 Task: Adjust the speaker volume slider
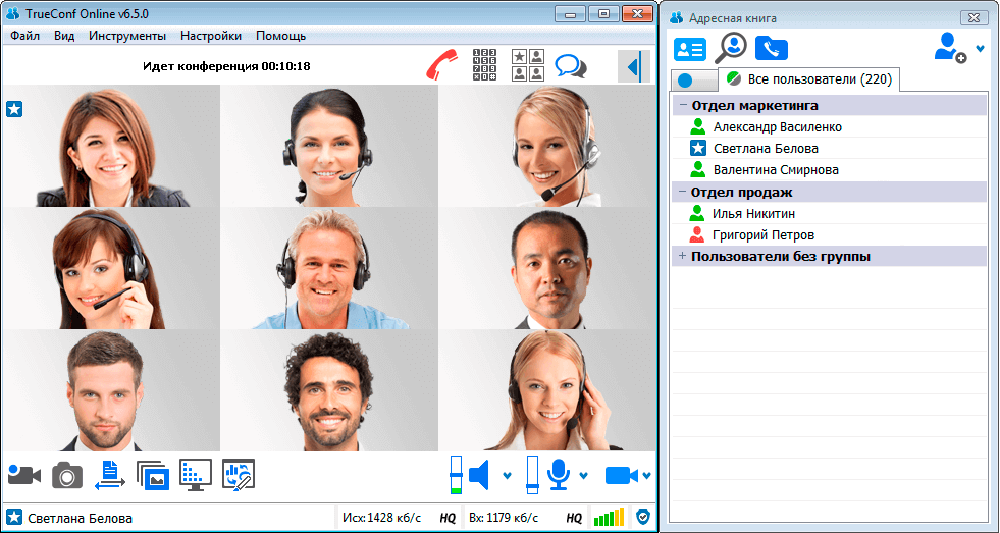coord(456,475)
